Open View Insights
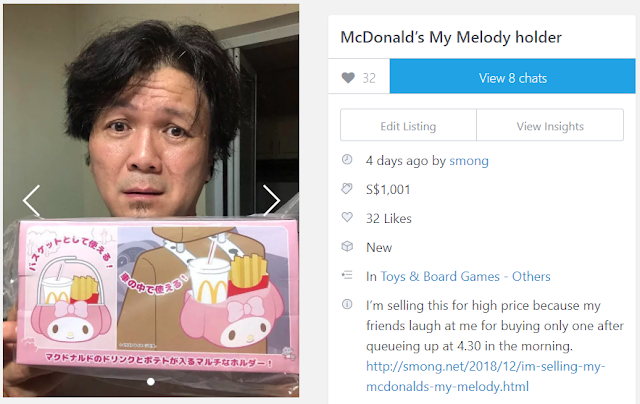The image size is (640, 404). (550, 125)
